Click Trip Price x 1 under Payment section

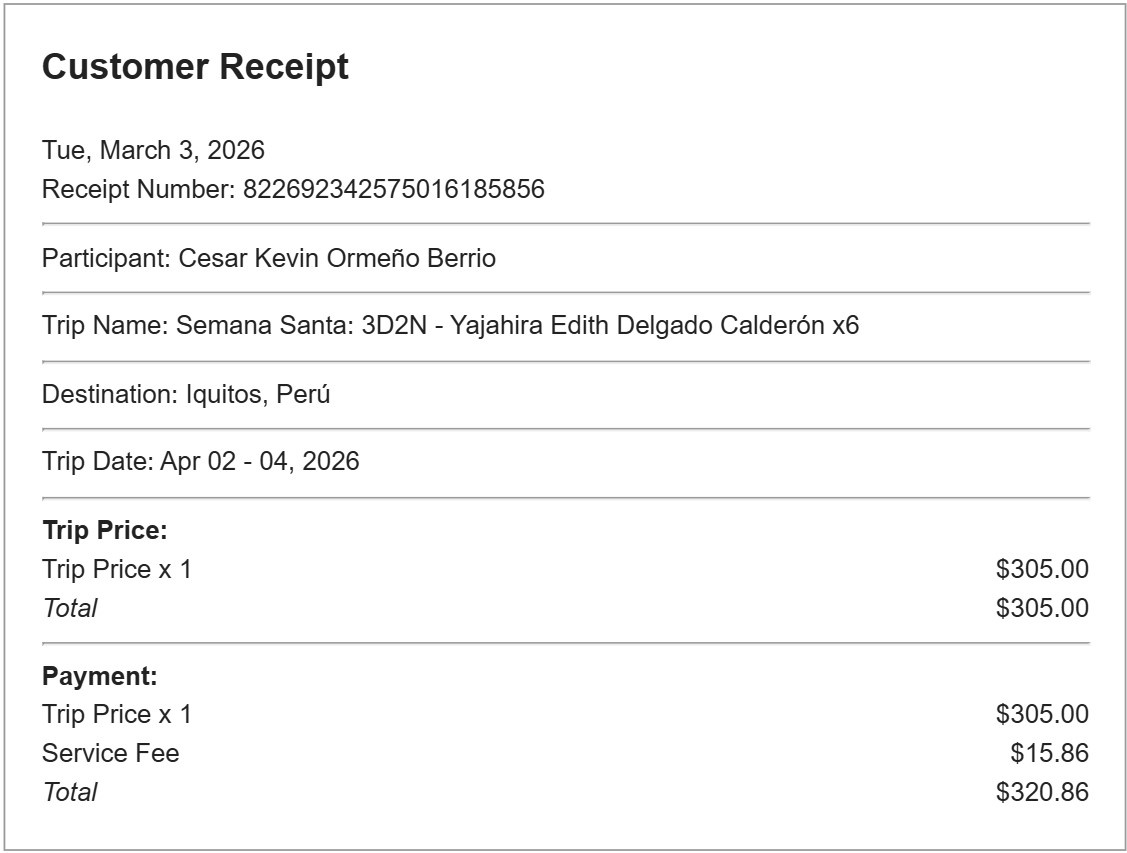116,714
